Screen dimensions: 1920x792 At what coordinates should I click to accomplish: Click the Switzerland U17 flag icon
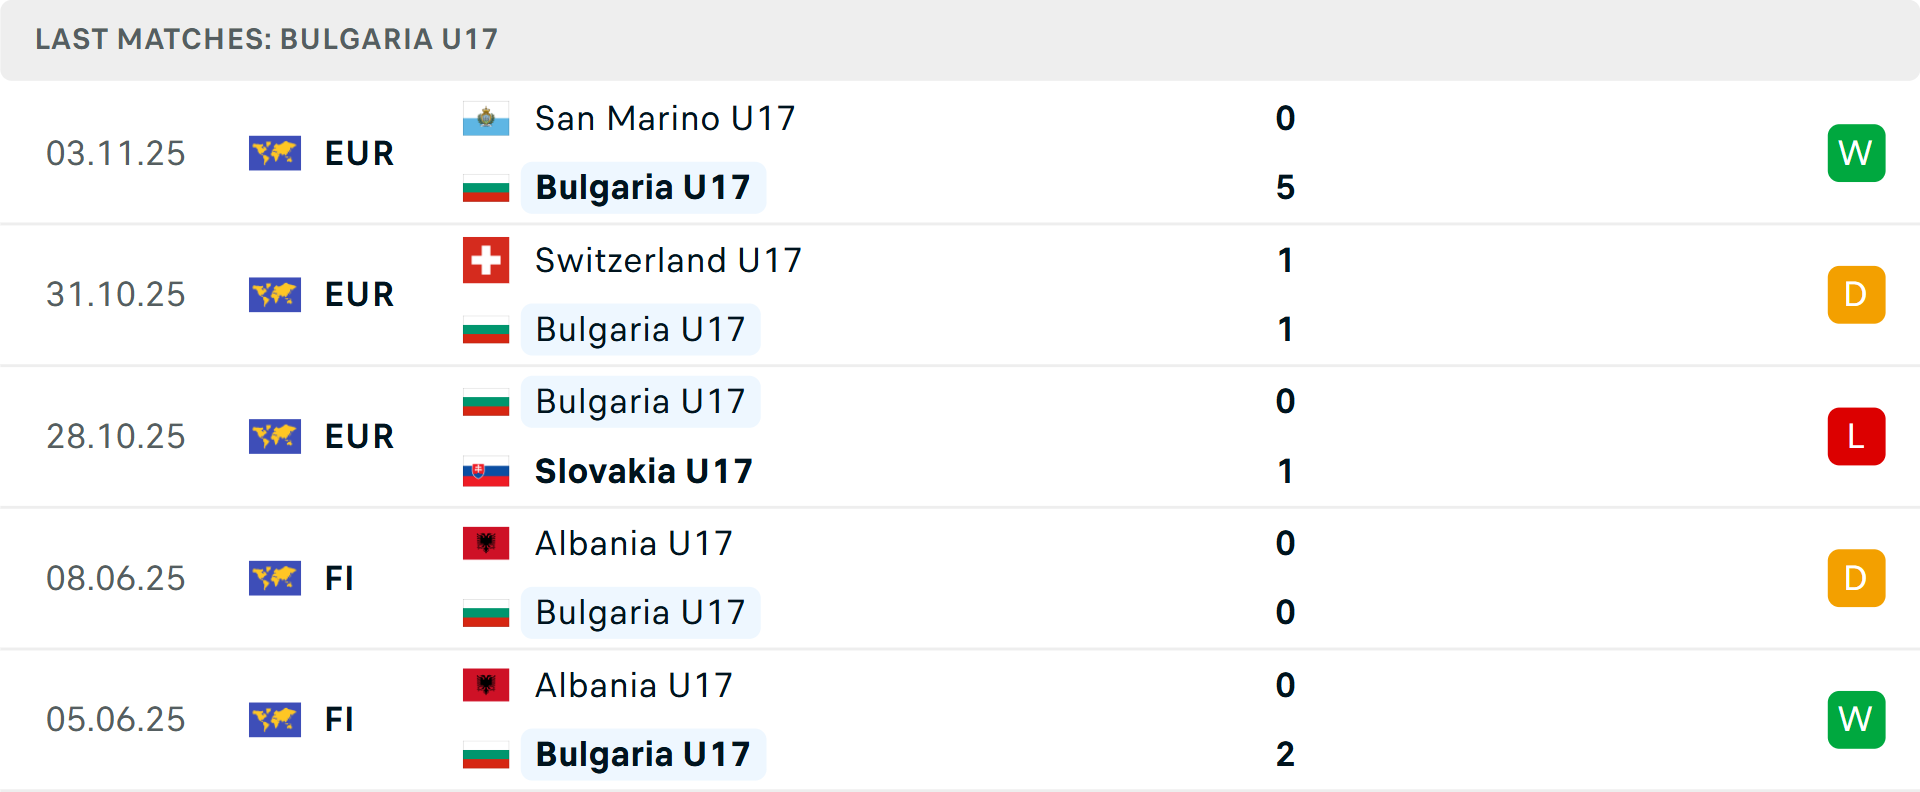(x=486, y=260)
